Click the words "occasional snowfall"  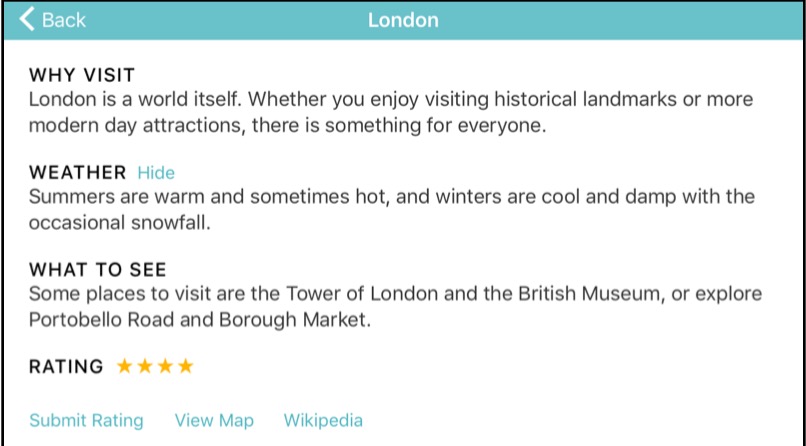pyautogui.click(x=119, y=223)
